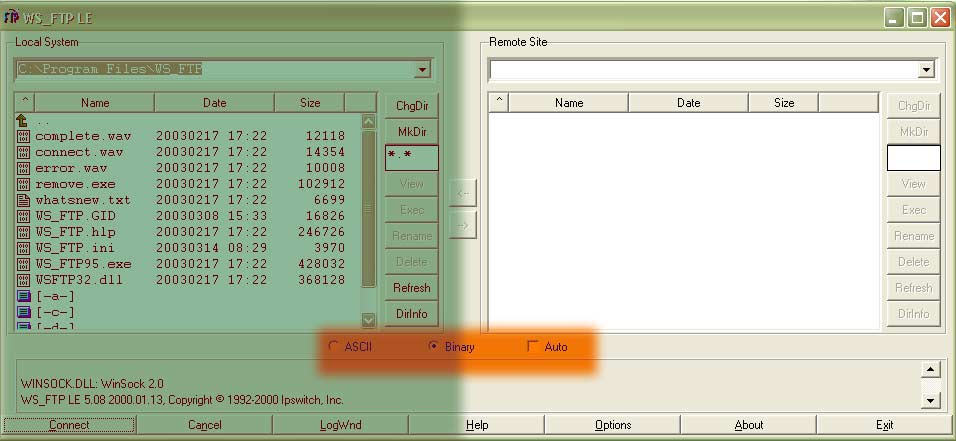Sort local files by Name column
956x441 pixels.
pyautogui.click(x=95, y=103)
